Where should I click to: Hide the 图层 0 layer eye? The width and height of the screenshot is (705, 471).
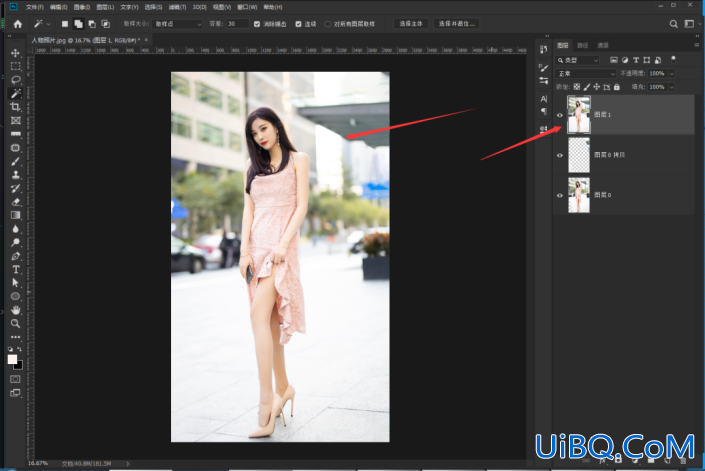560,196
